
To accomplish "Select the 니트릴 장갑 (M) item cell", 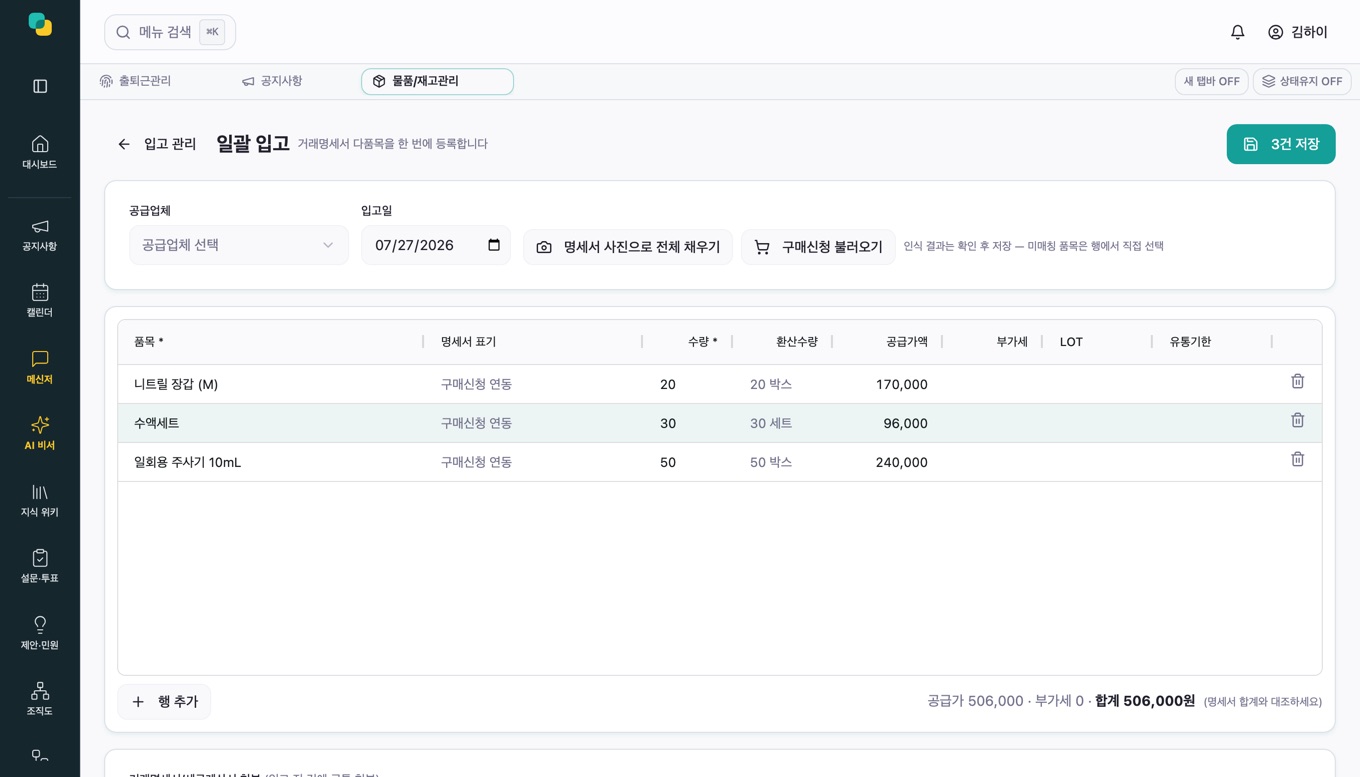I will (x=270, y=384).
